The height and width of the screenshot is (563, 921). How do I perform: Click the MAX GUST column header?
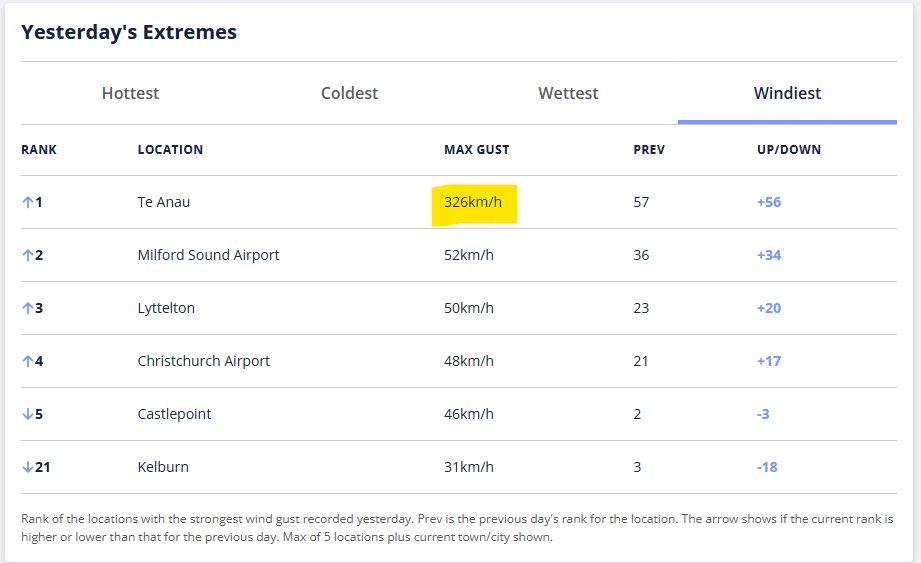476,150
